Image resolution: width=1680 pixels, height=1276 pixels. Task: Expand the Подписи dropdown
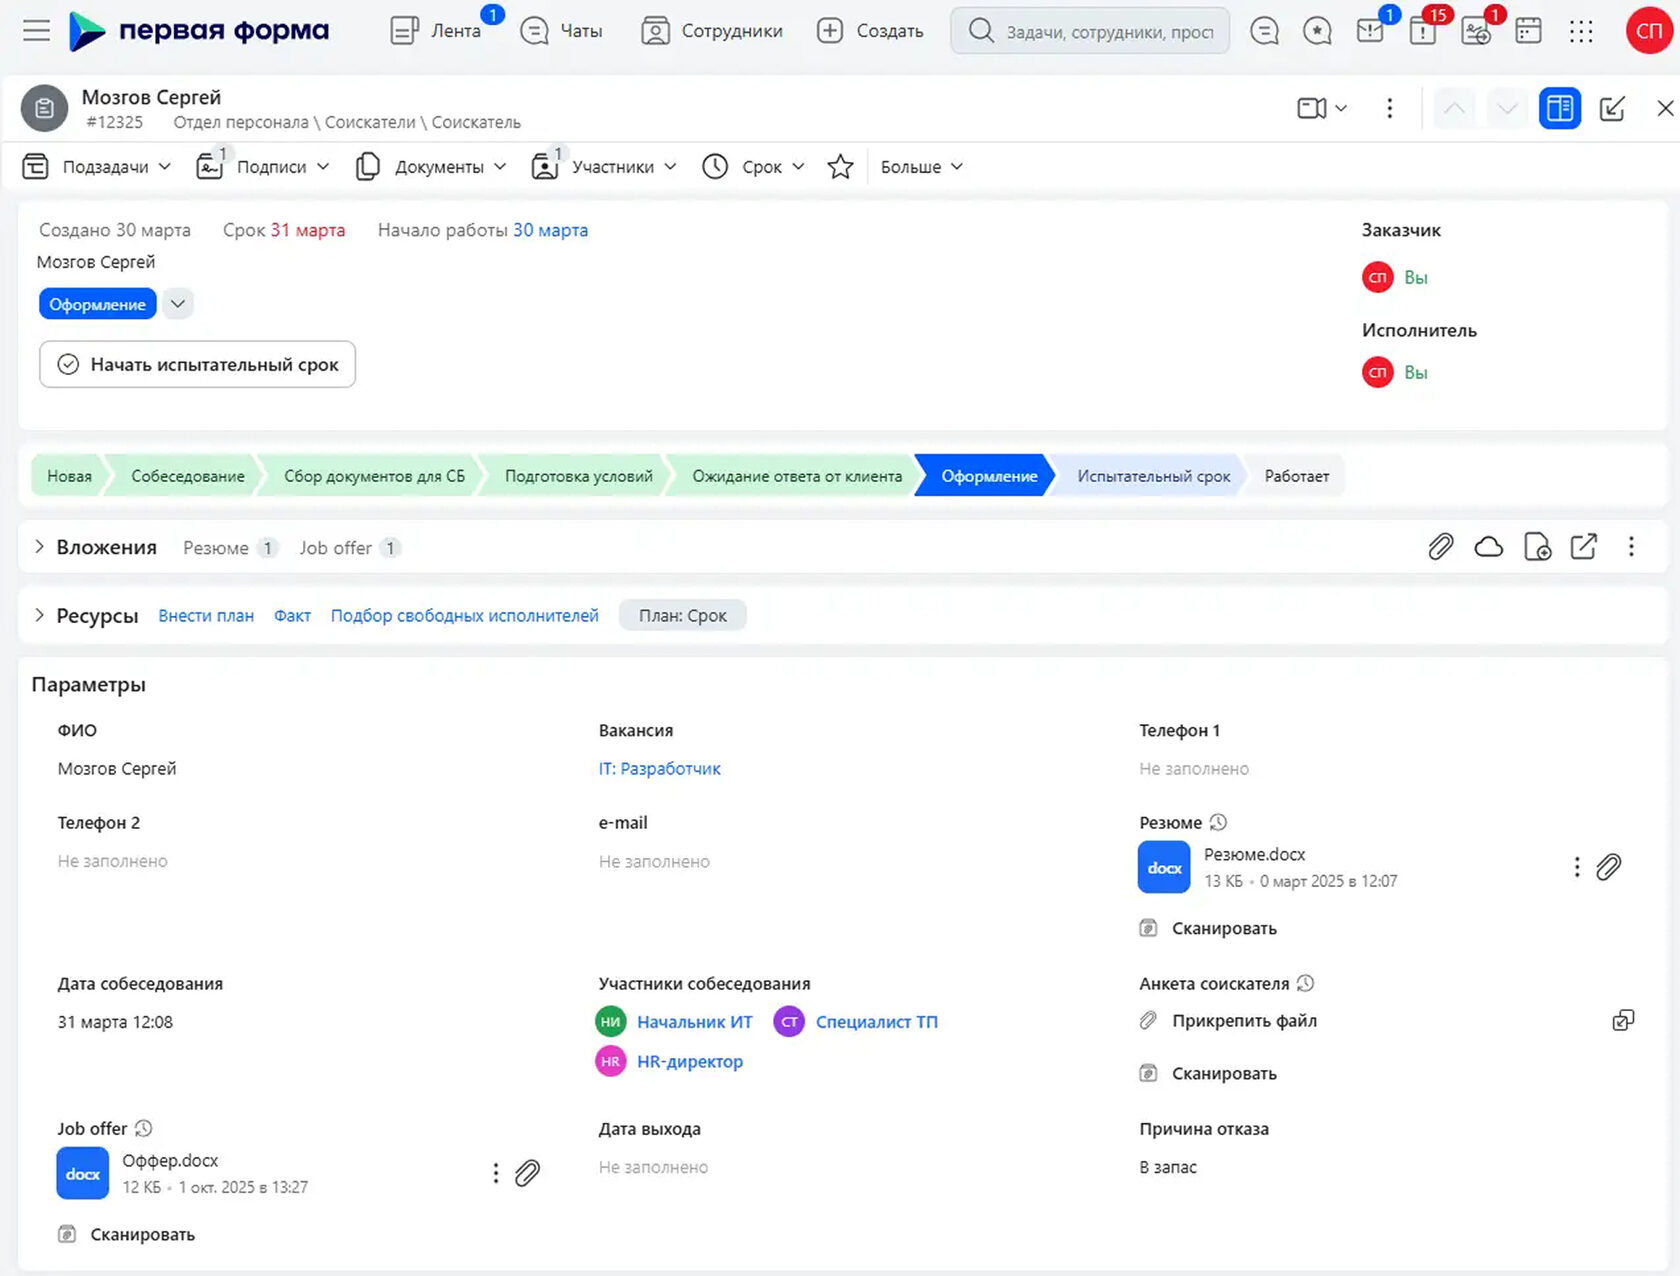[x=263, y=167]
